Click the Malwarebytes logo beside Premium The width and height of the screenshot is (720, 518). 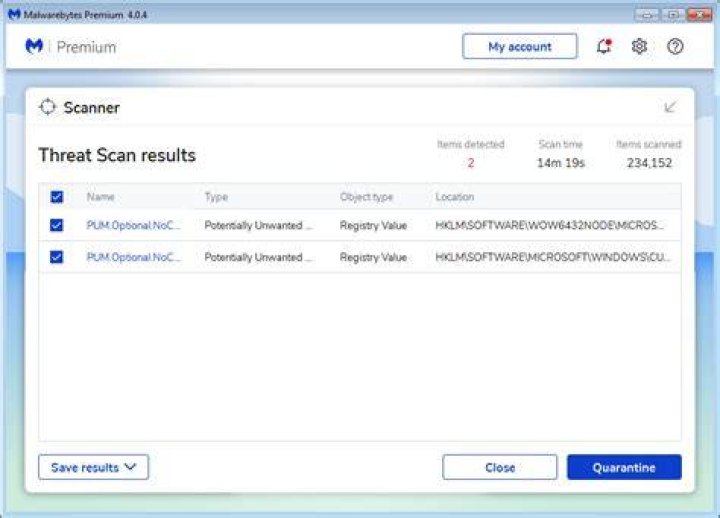34,46
